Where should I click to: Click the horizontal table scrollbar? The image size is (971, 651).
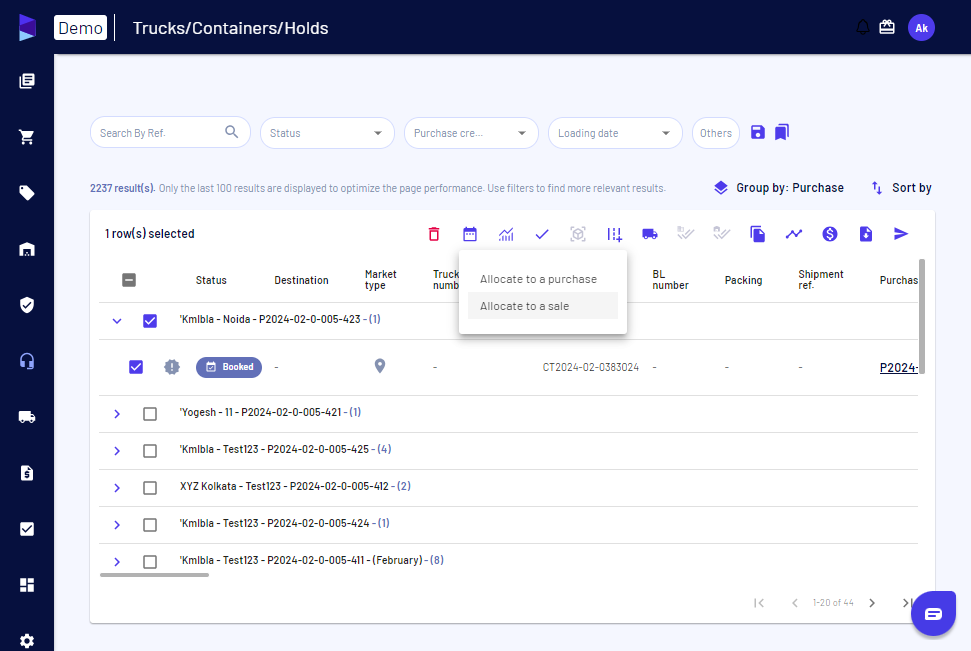pyautogui.click(x=154, y=575)
